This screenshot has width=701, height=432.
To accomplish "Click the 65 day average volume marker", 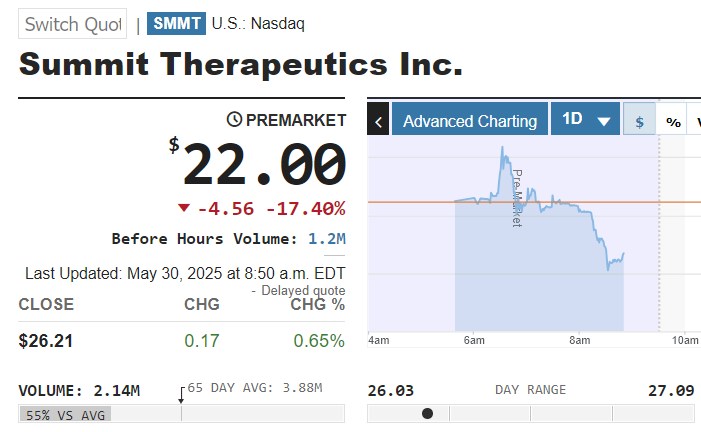I will tap(181, 396).
